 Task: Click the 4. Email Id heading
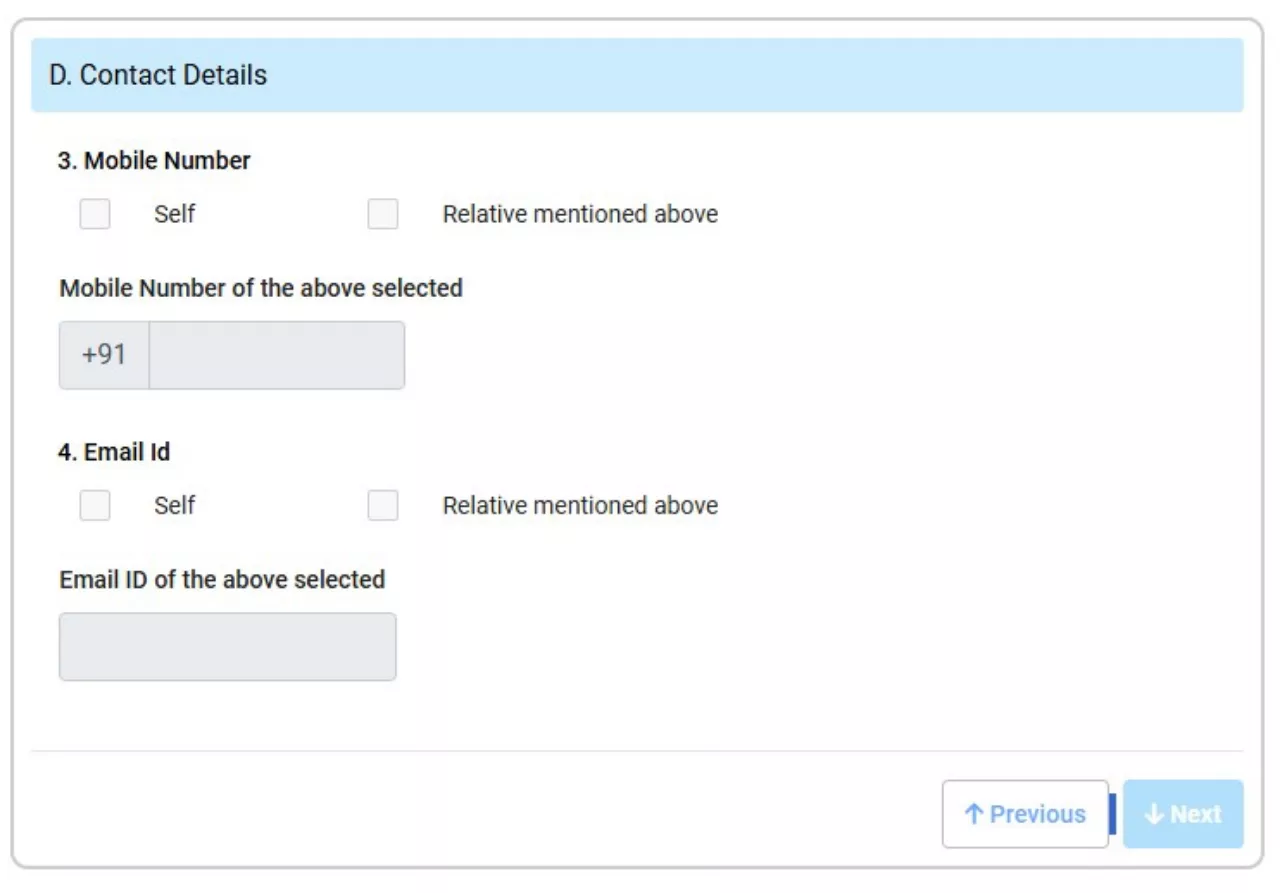pyautogui.click(x=114, y=452)
